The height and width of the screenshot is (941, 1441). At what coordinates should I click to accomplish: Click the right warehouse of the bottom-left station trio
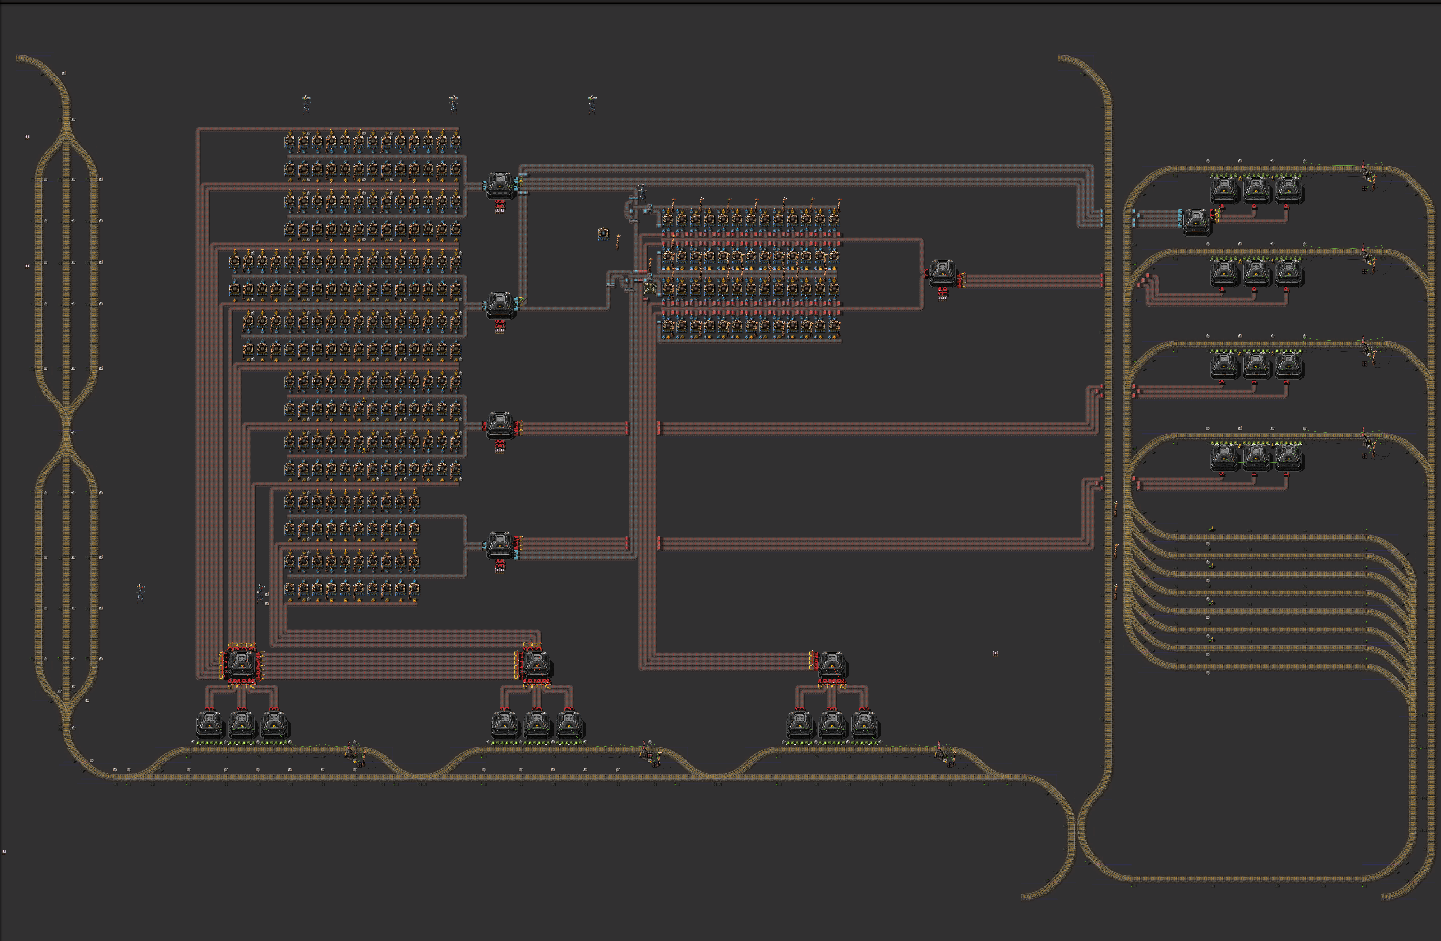(275, 724)
